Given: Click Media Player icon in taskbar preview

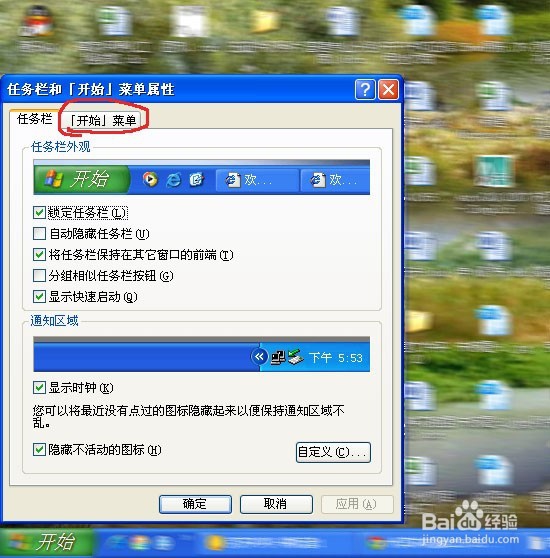Looking at the screenshot, I should 150,179.
